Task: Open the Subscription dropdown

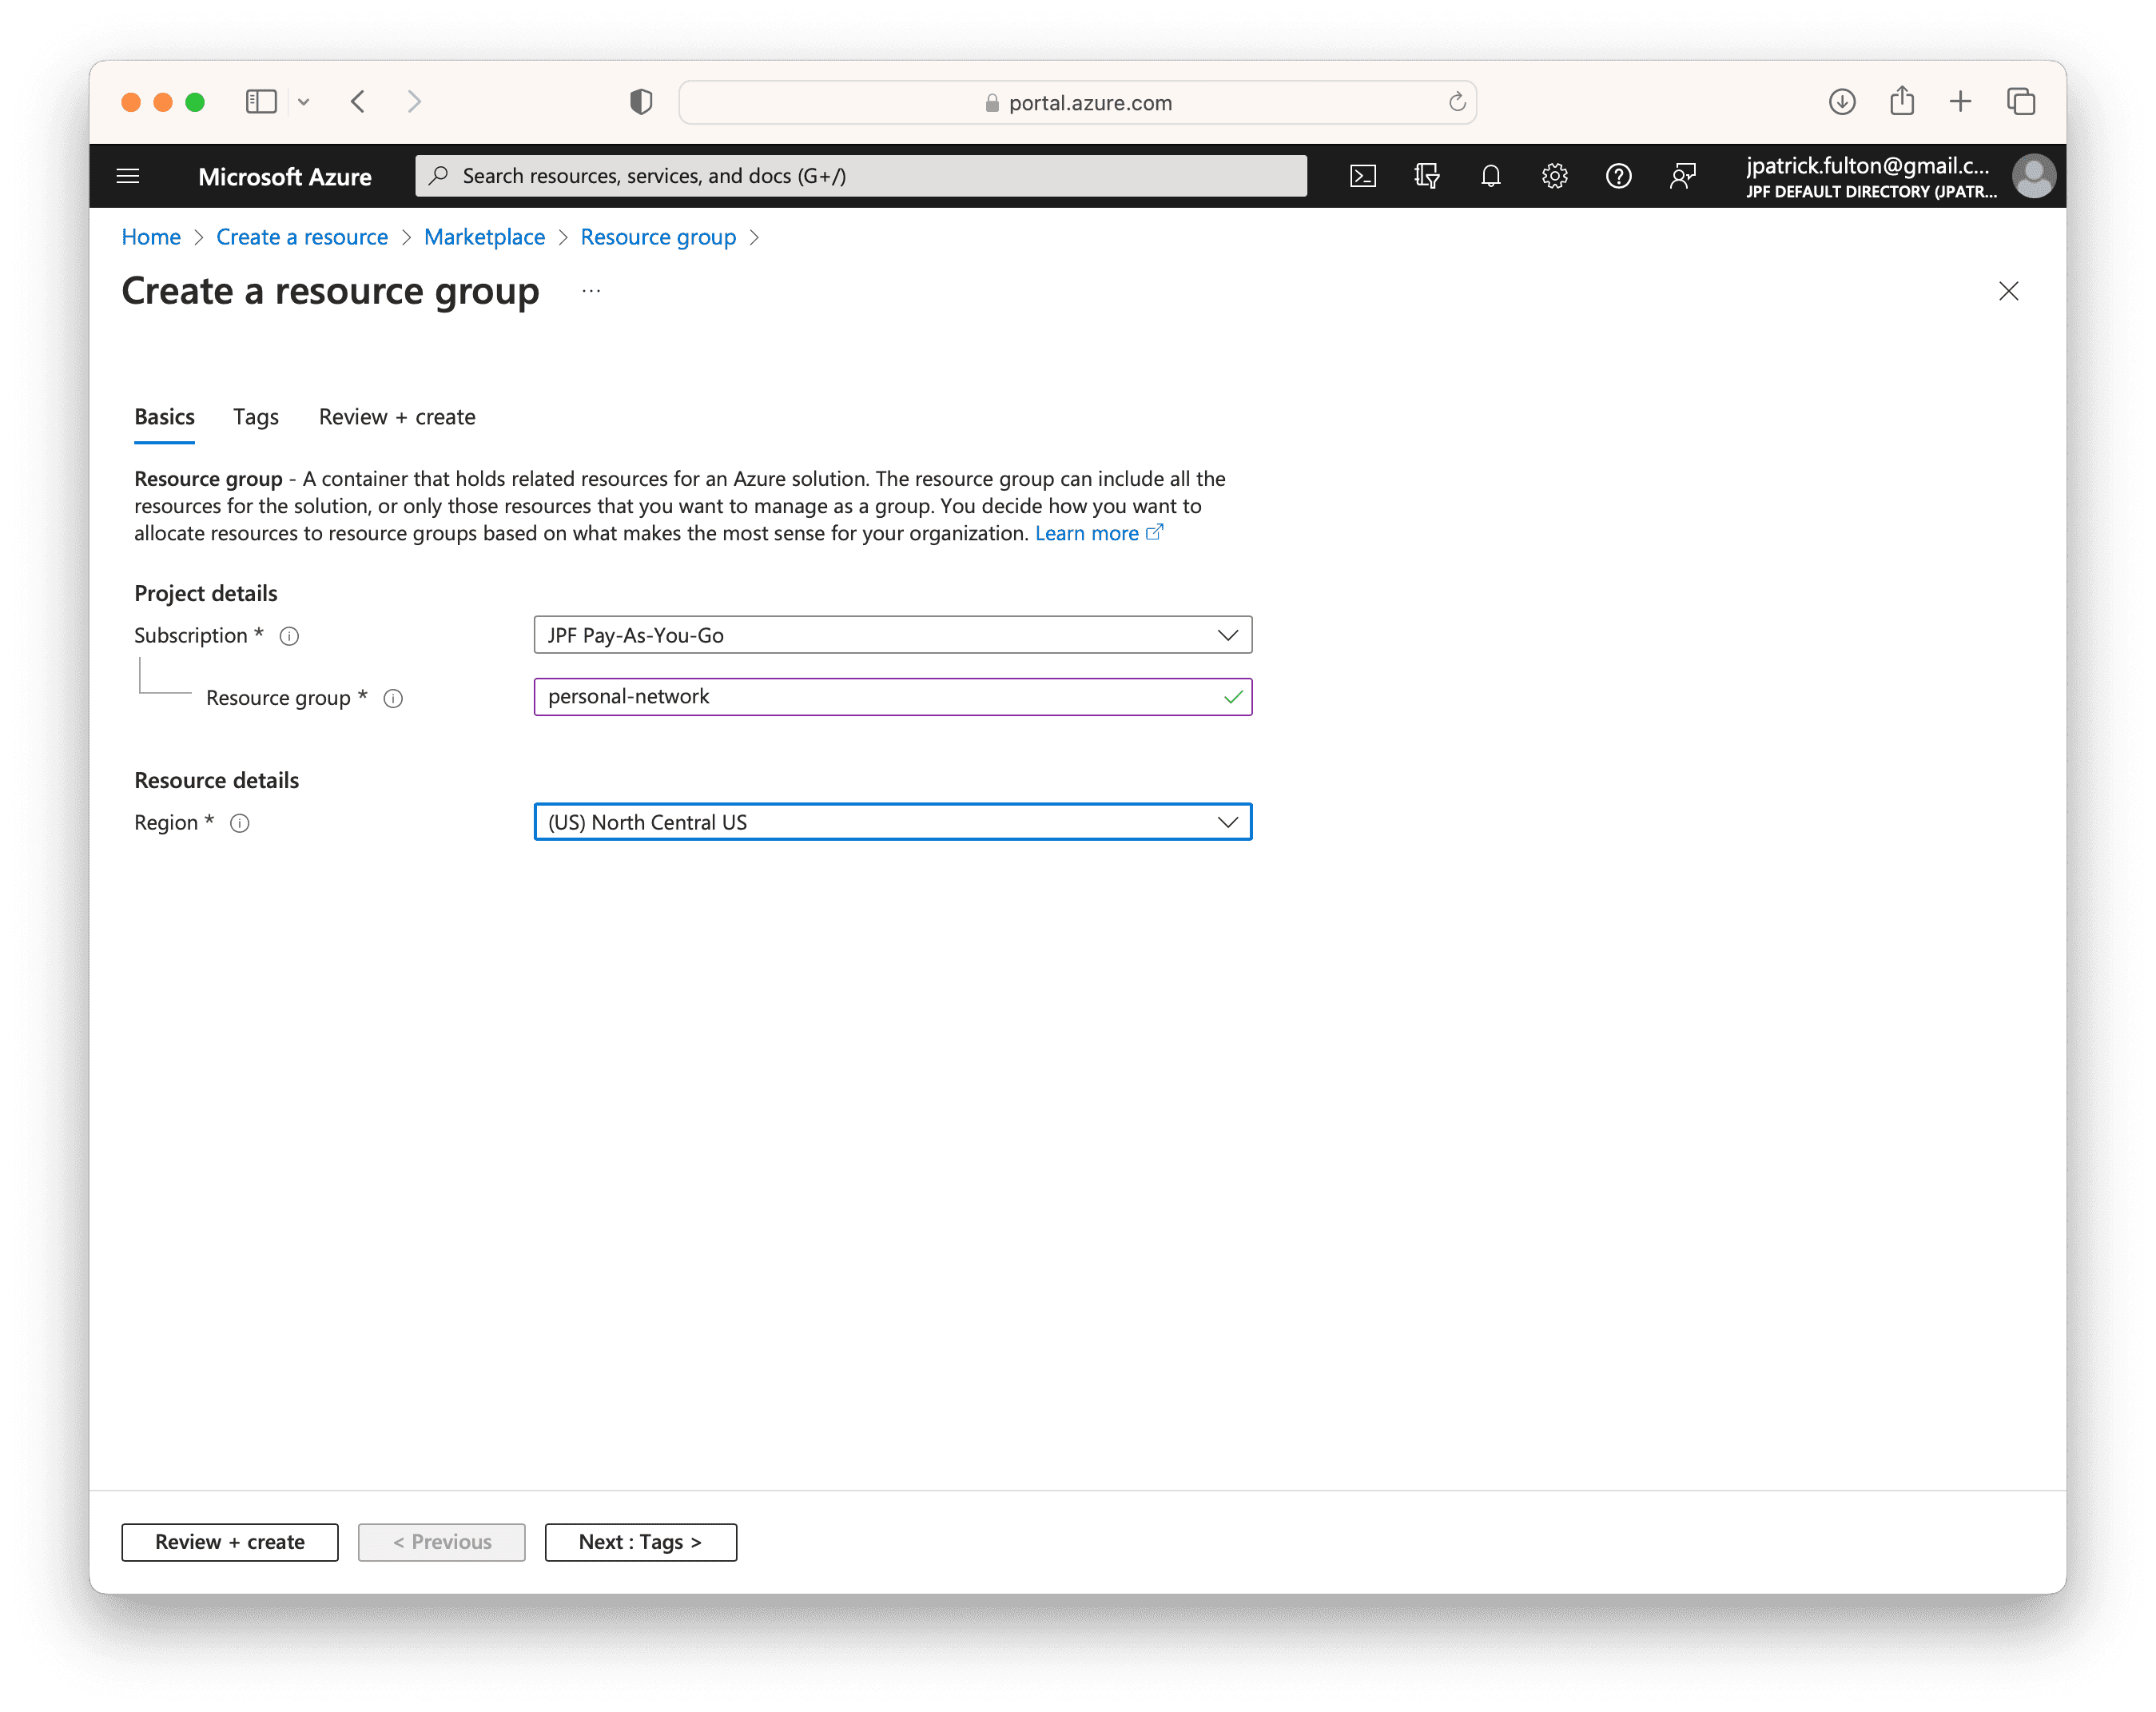Action: [892, 635]
